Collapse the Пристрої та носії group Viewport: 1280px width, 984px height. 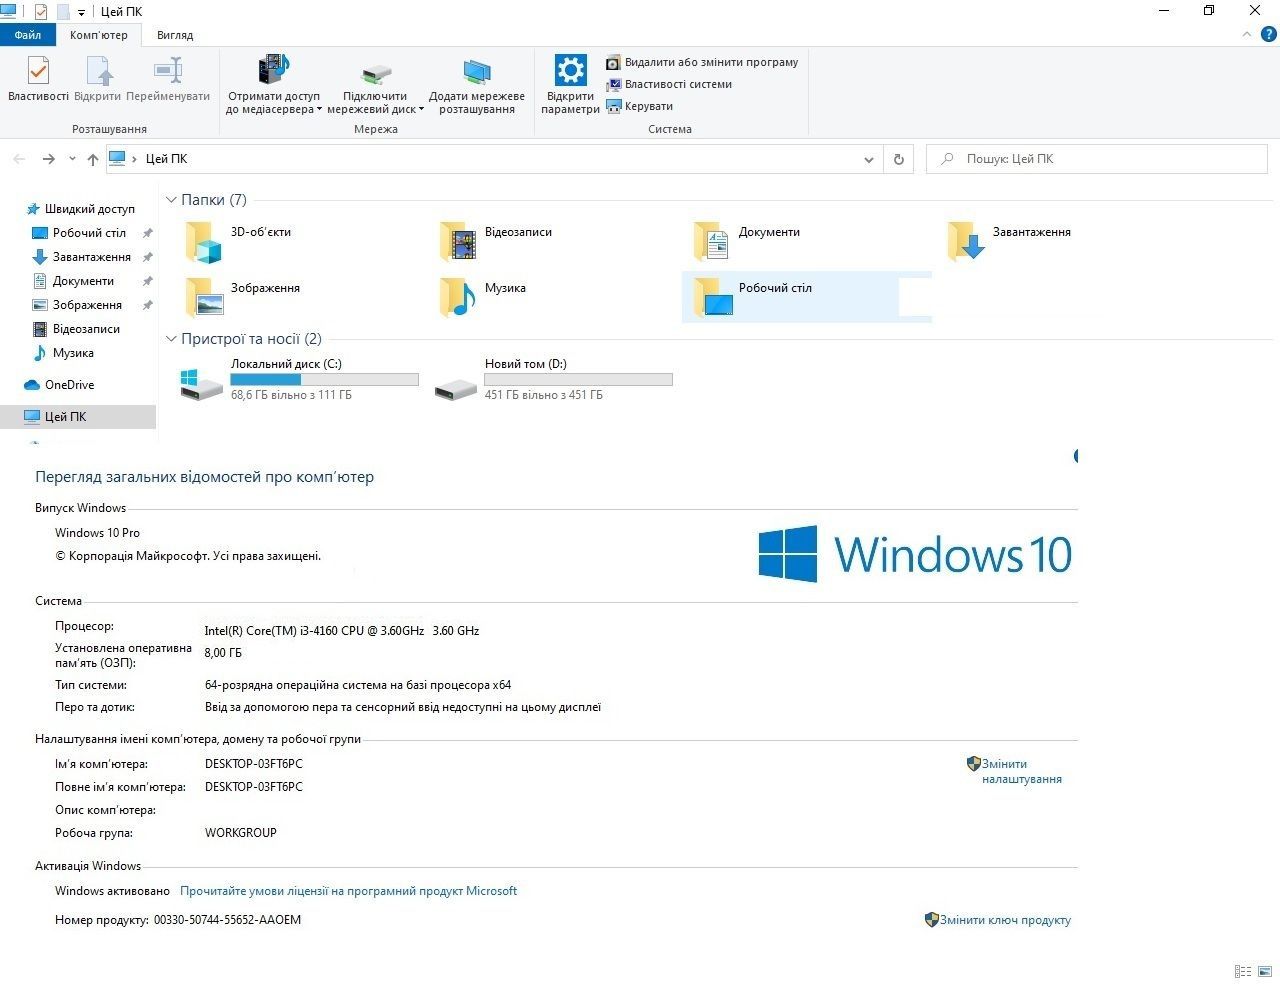point(171,339)
